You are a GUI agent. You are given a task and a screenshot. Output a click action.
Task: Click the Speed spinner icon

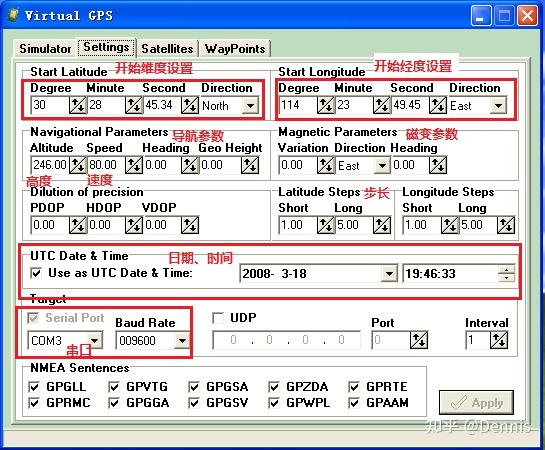(133, 165)
